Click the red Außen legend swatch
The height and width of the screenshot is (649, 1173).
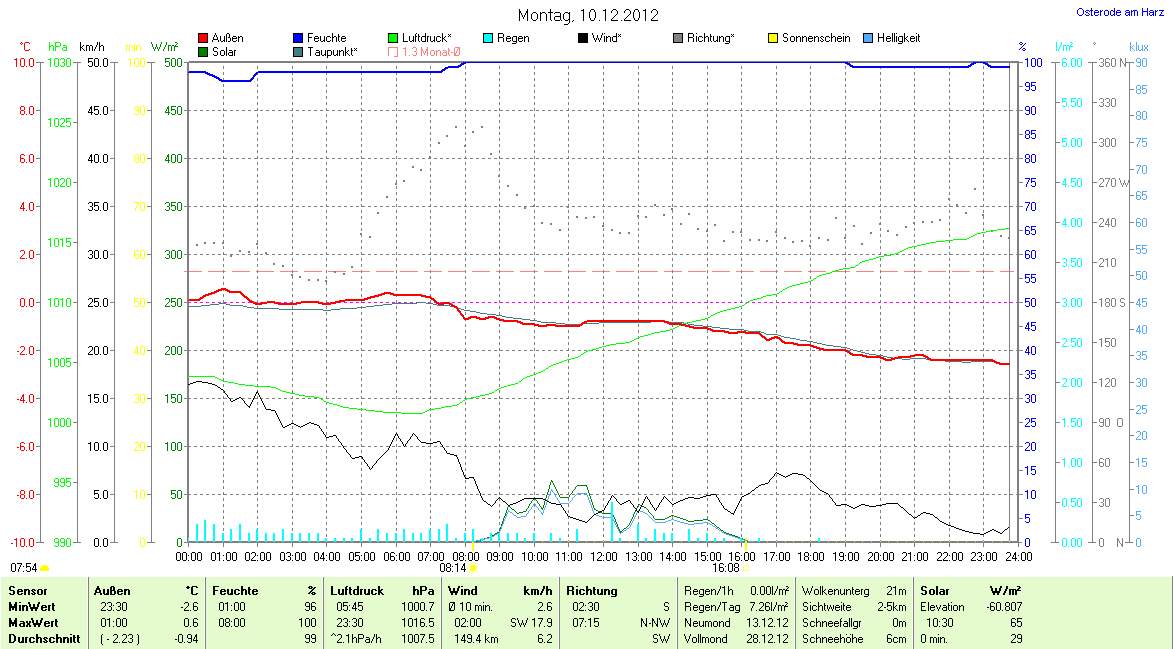(204, 38)
